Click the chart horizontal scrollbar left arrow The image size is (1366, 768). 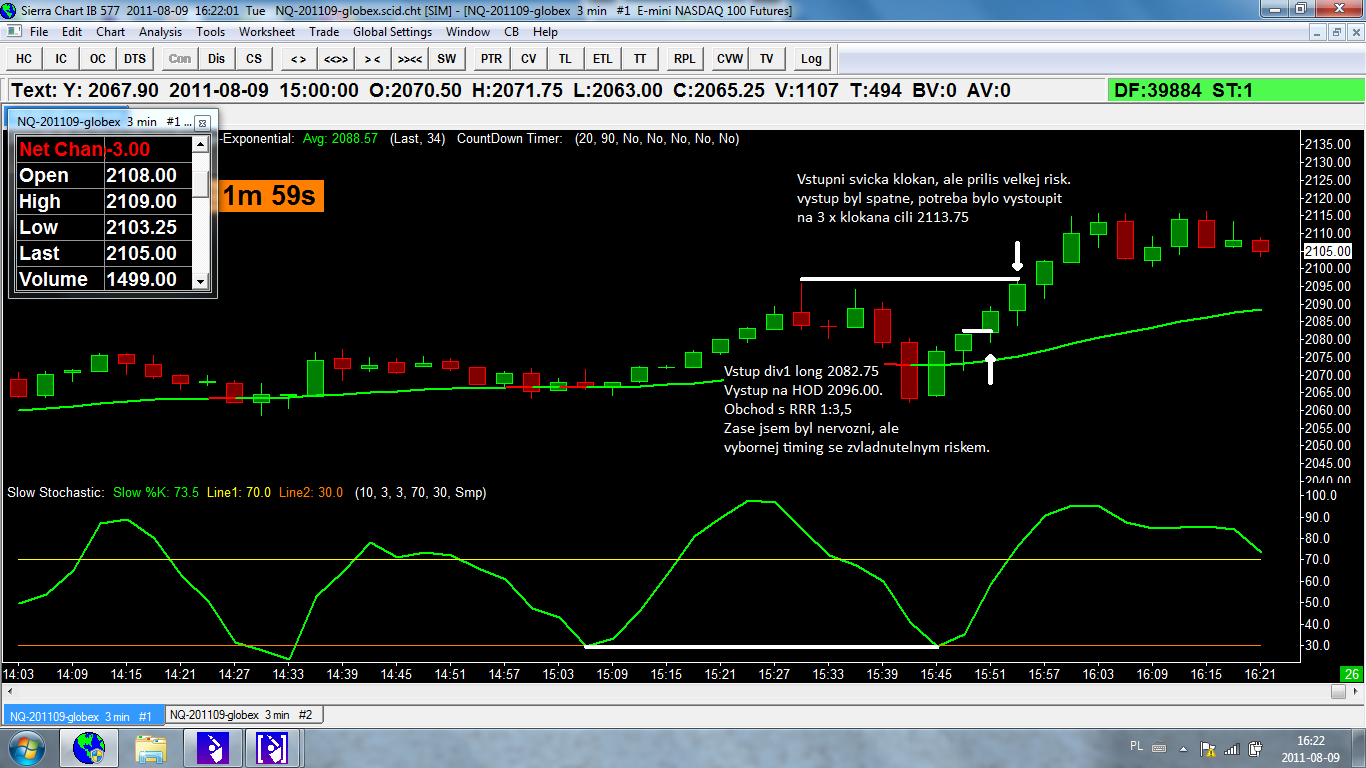[x=9, y=691]
